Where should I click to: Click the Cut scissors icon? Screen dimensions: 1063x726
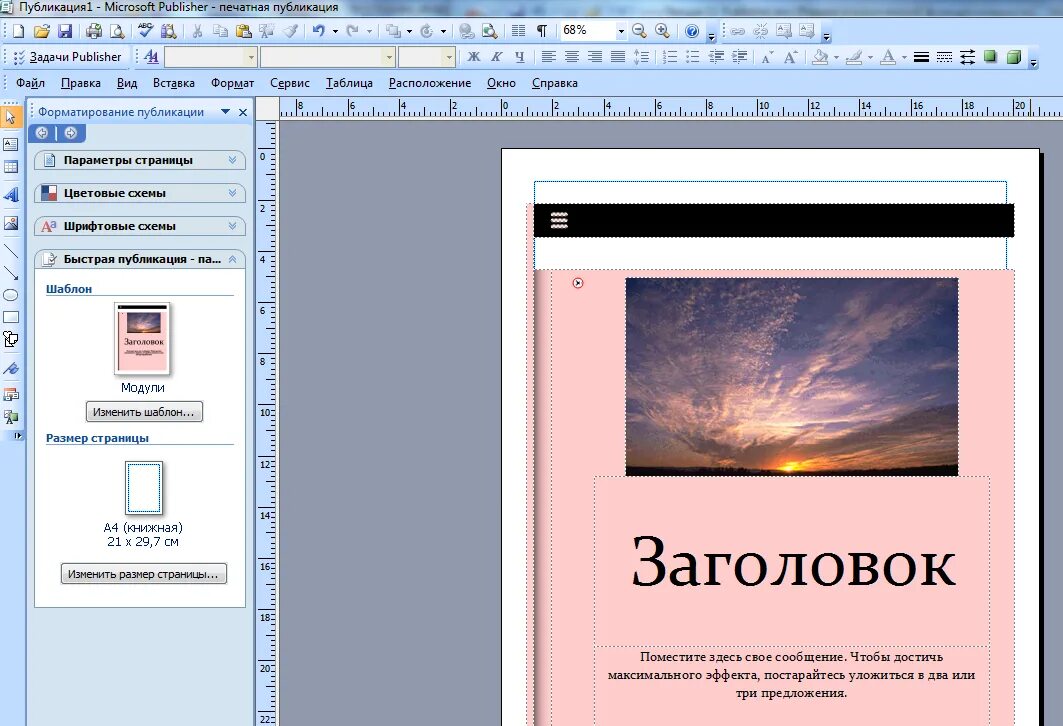coord(197,31)
